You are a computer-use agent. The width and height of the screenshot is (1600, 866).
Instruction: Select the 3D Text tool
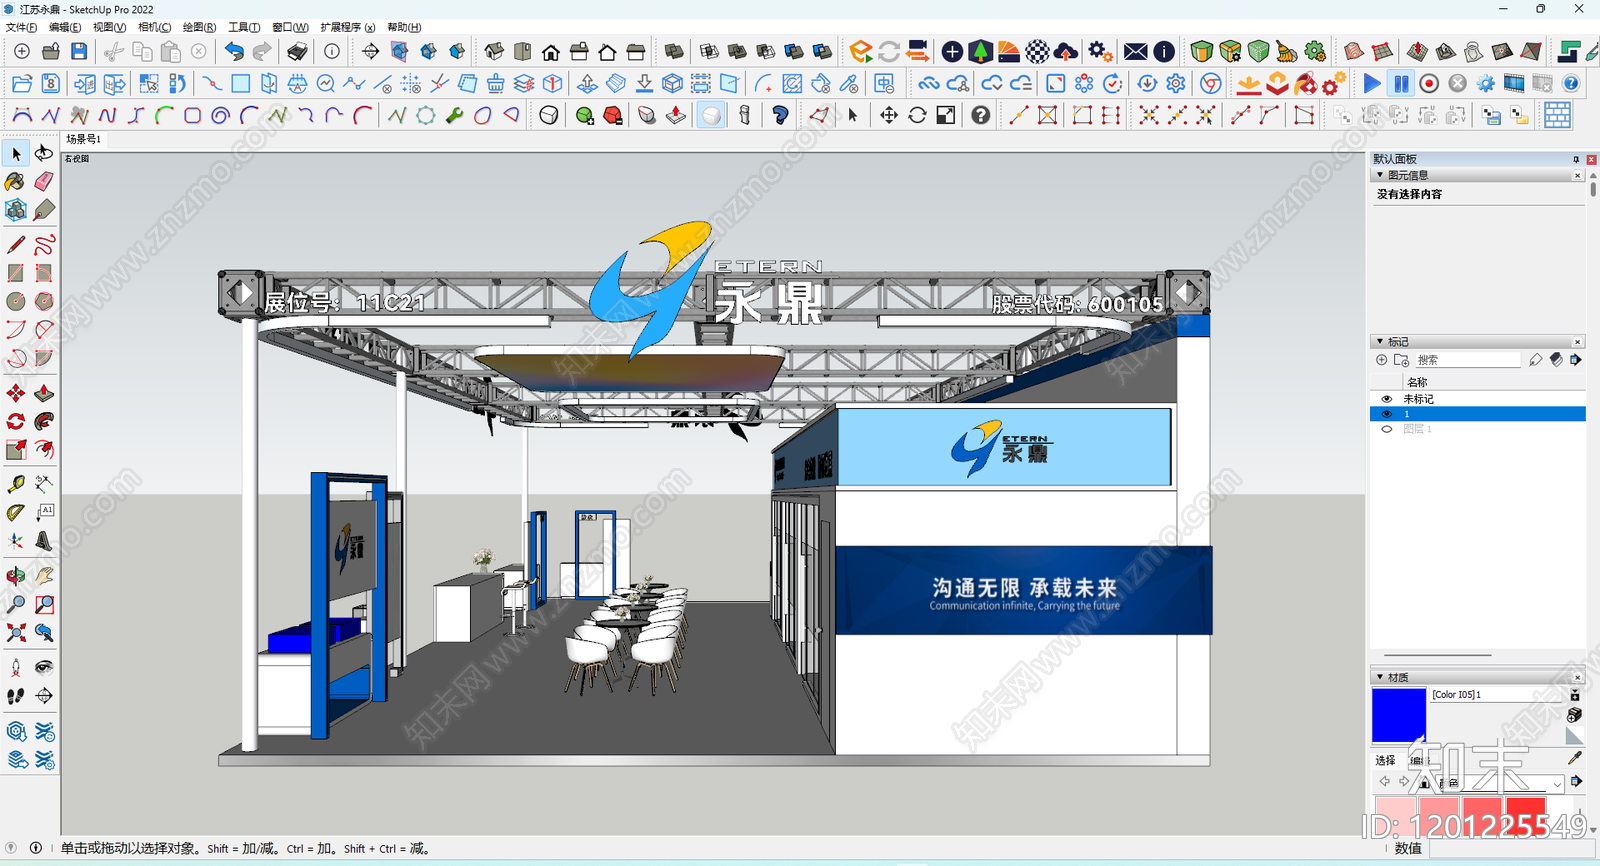click(x=44, y=541)
